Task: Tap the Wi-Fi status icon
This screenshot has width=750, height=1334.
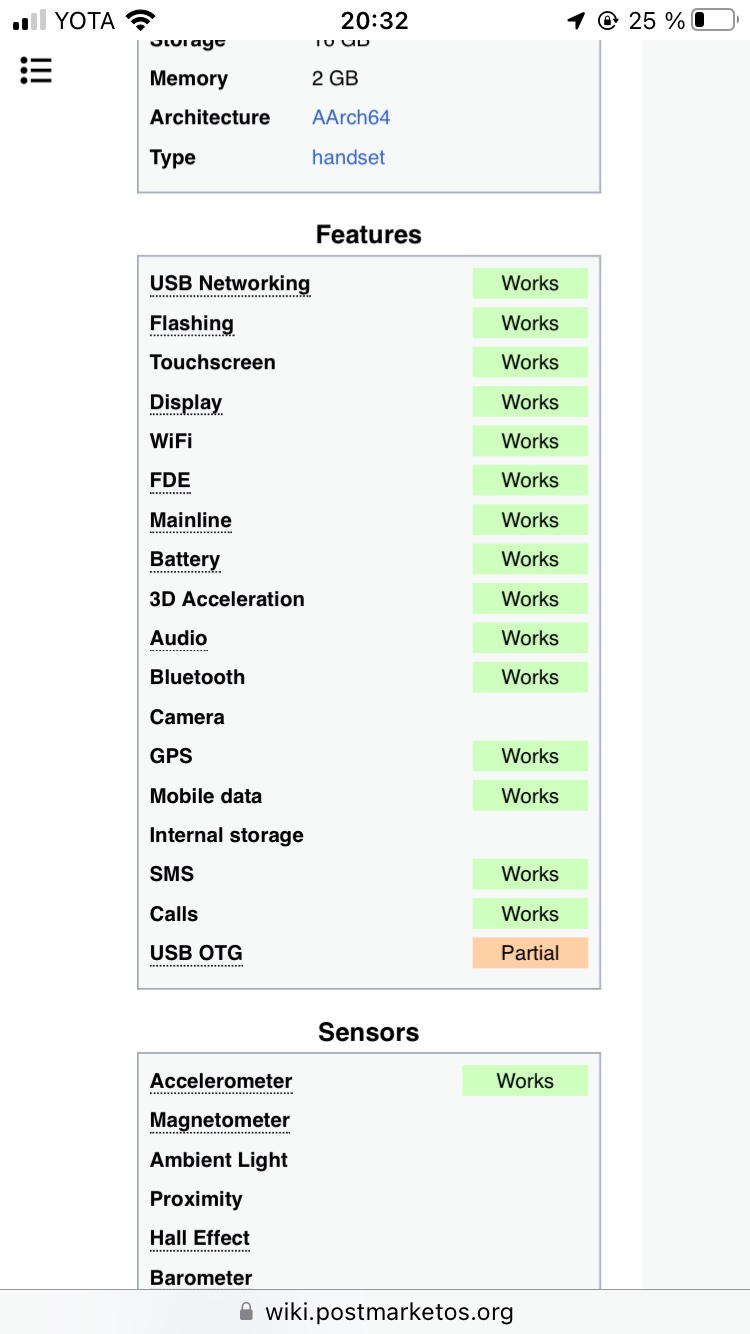Action: pyautogui.click(x=142, y=20)
